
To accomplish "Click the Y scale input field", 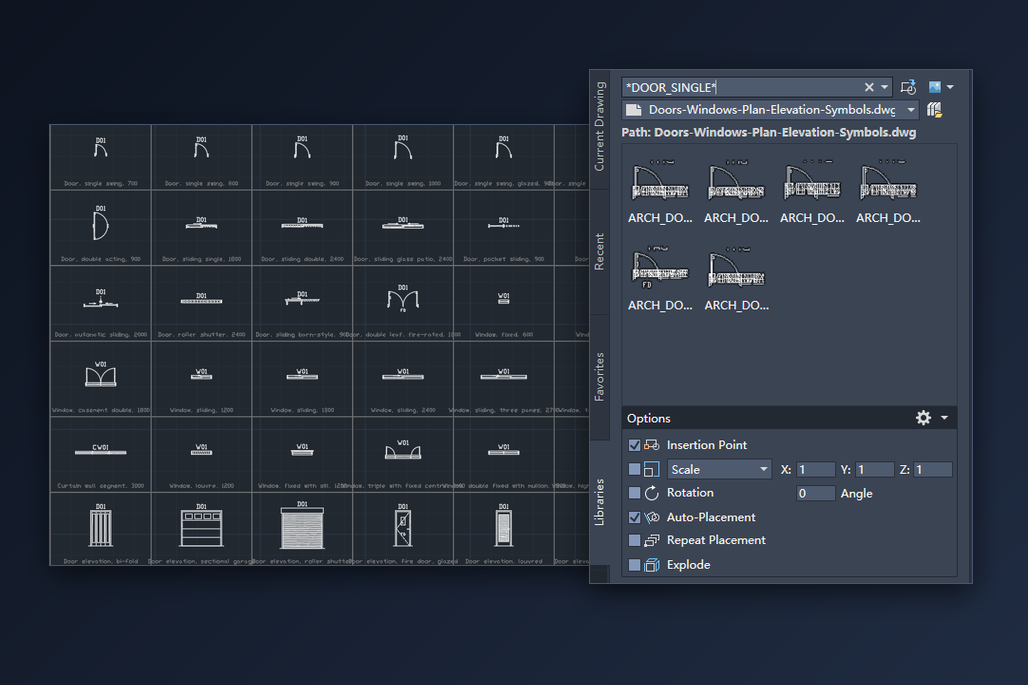I will (874, 469).
